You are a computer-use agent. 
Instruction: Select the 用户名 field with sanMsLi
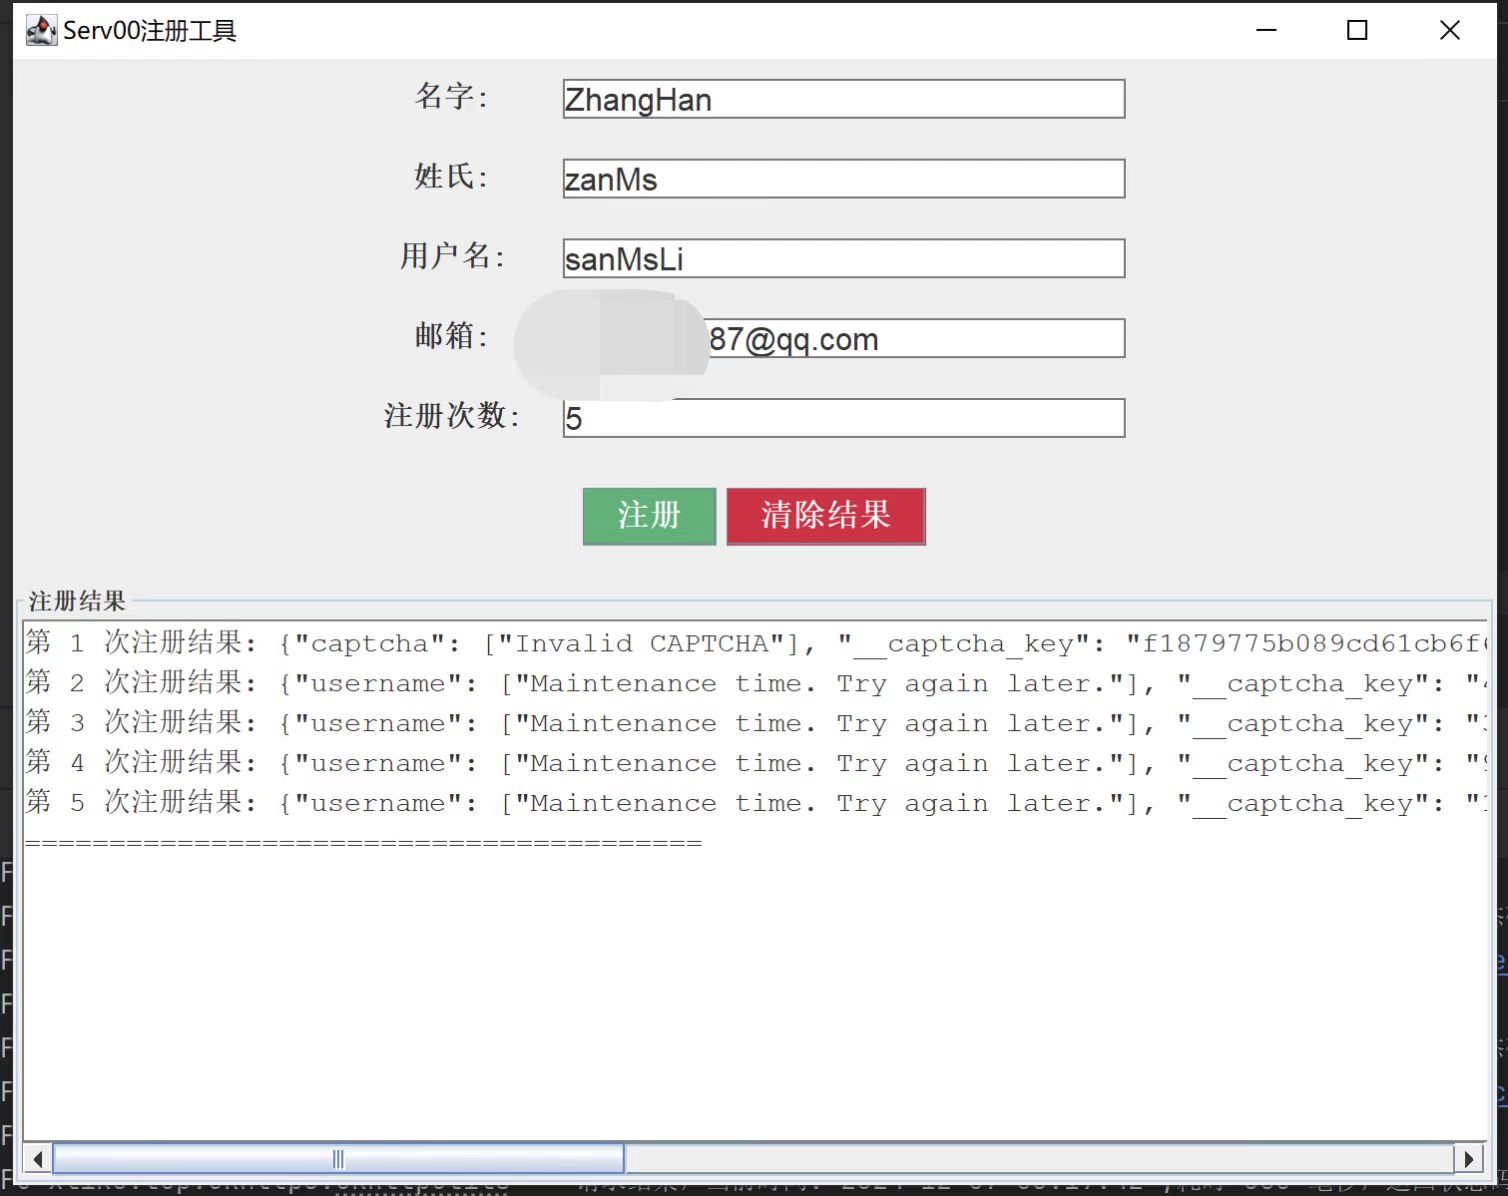point(844,258)
